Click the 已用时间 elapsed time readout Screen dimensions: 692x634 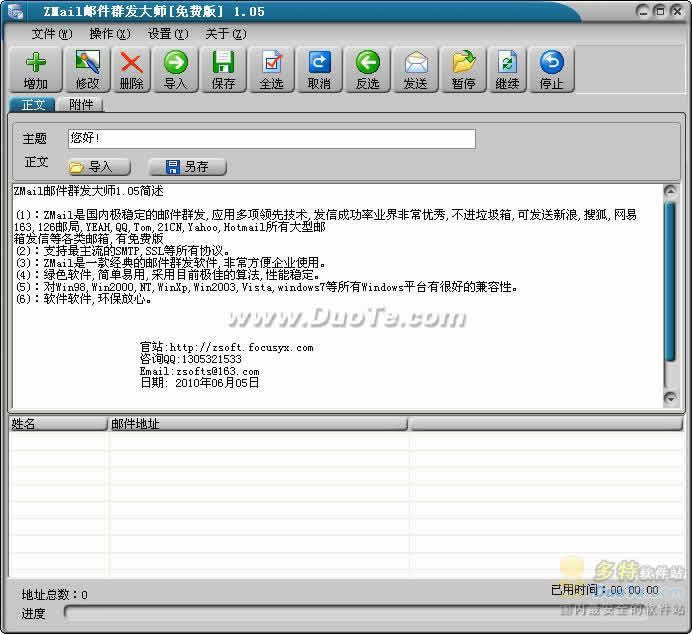tap(605, 590)
